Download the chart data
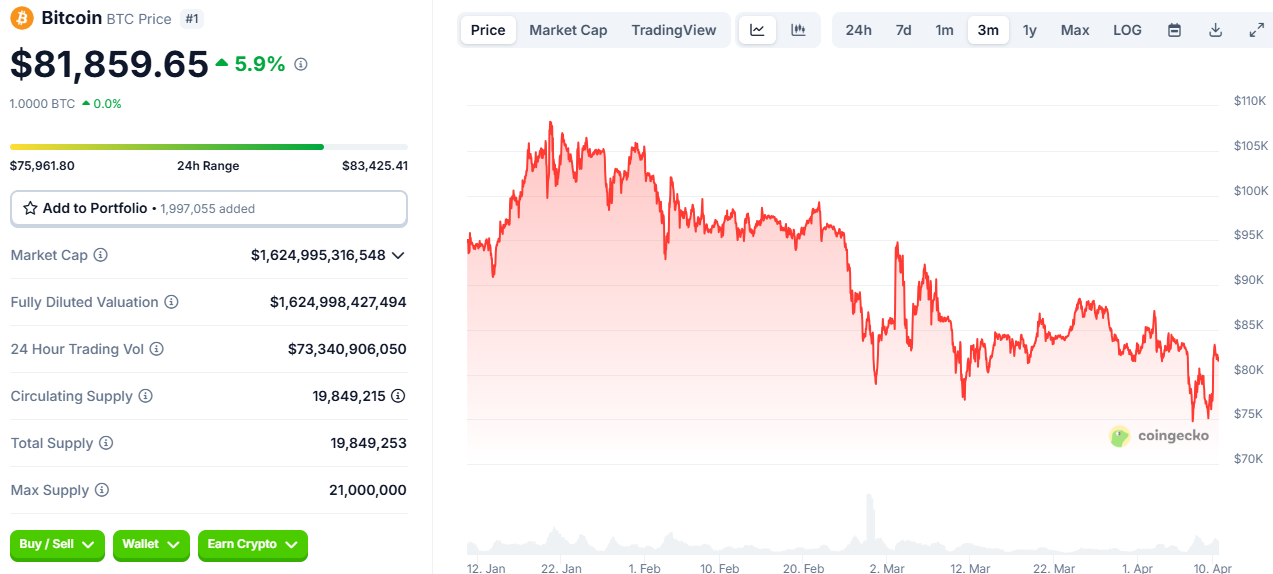Screen dimensions: 1273x574 (1216, 30)
